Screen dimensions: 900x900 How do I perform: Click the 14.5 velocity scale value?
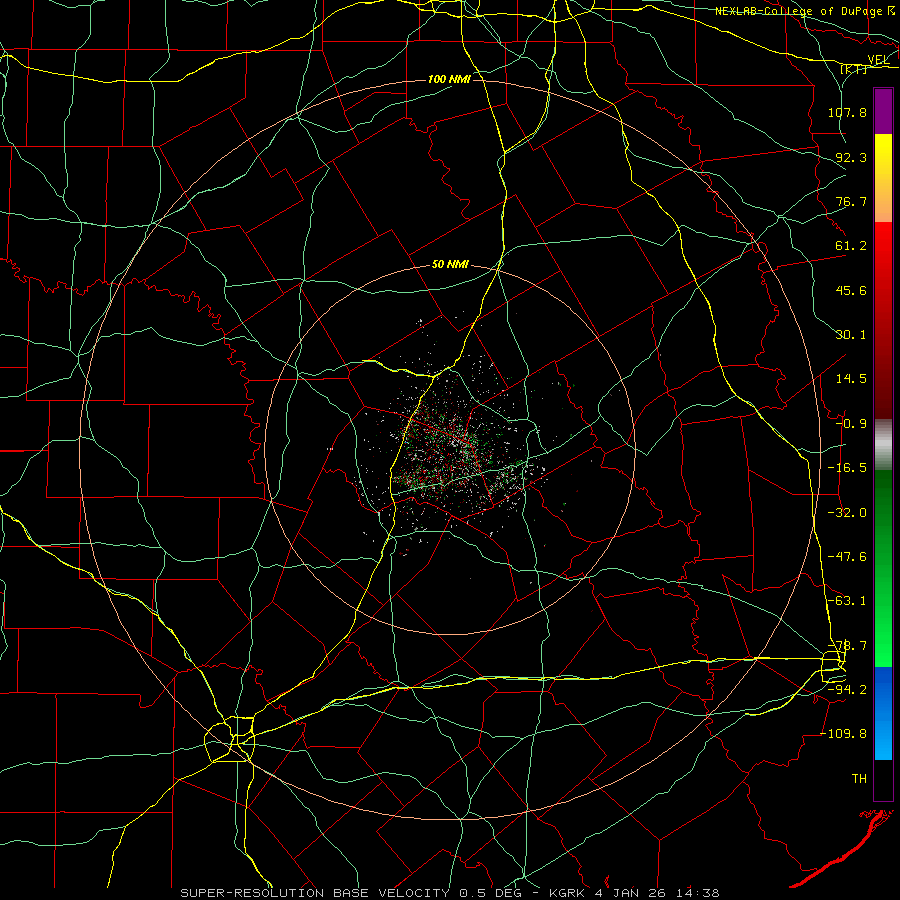coord(851,379)
